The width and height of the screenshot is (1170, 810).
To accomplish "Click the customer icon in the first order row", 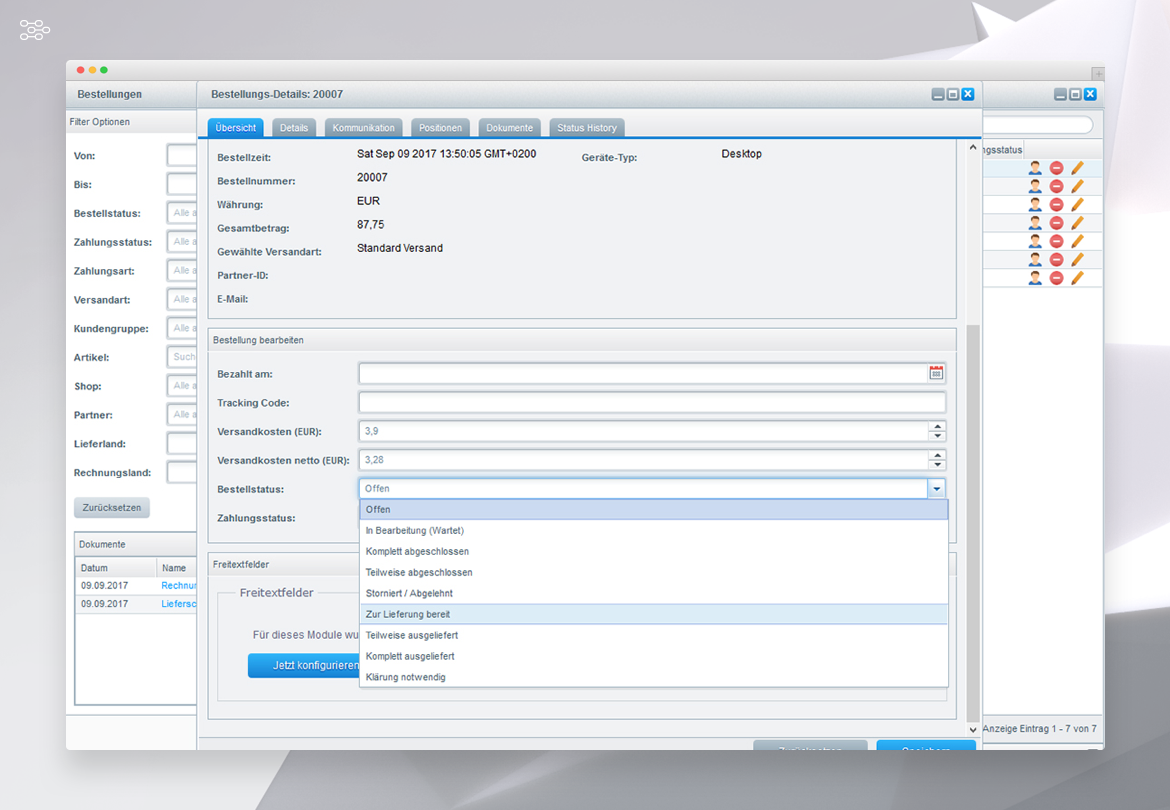I will 1035,168.
